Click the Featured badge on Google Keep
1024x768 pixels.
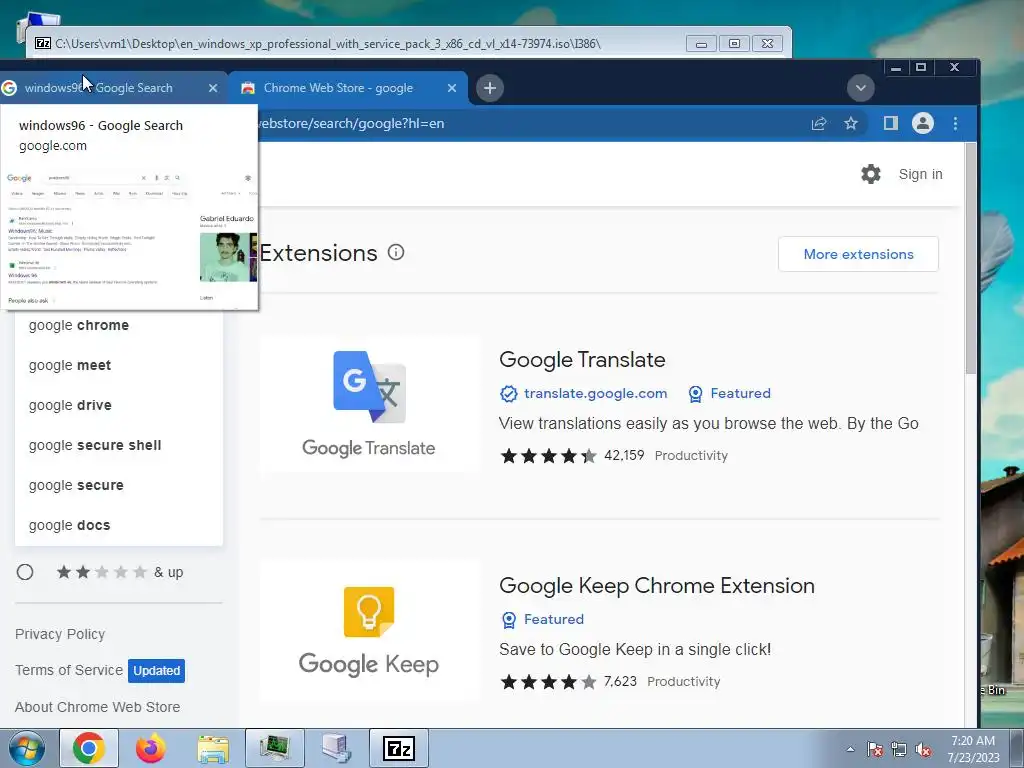tap(542, 619)
